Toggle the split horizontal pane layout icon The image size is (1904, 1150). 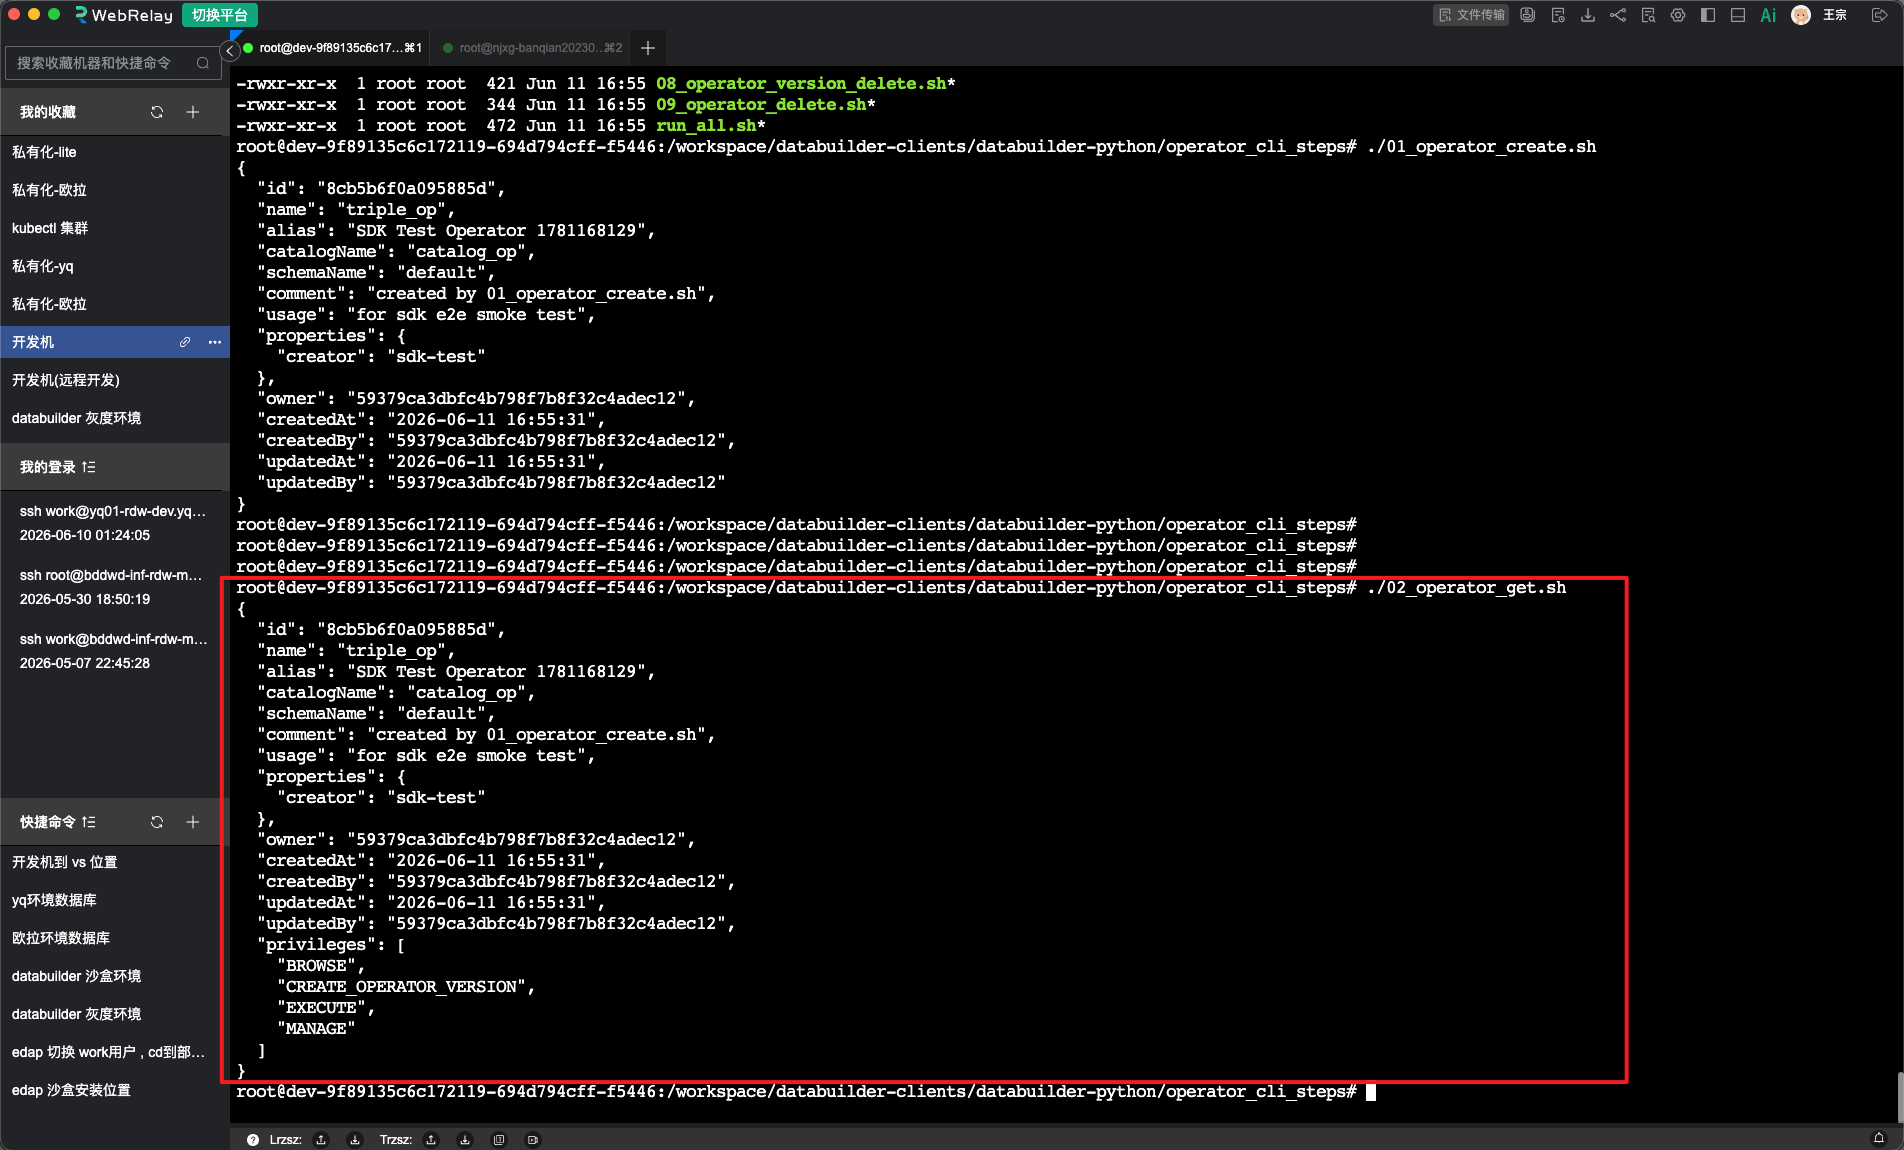1738,15
